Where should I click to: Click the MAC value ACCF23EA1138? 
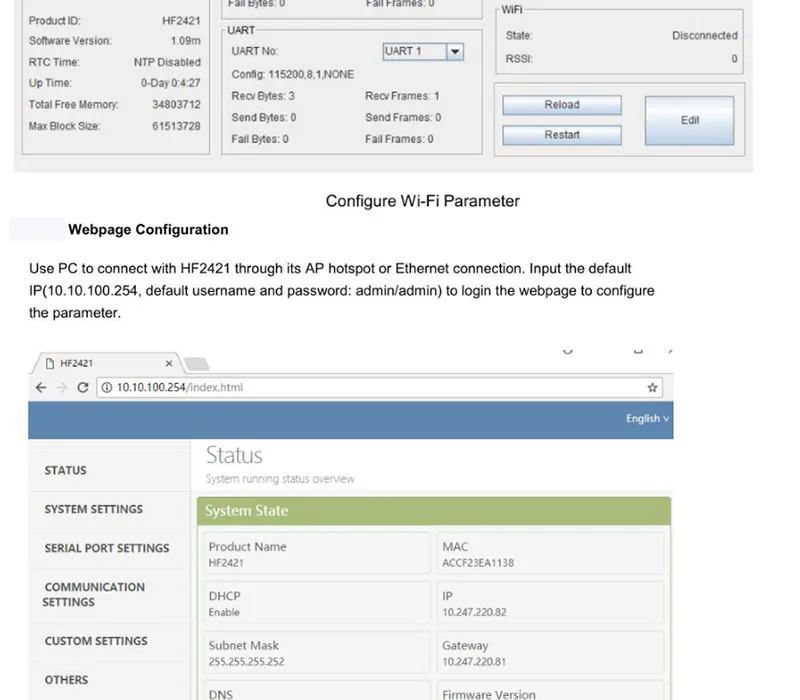[x=478, y=563]
